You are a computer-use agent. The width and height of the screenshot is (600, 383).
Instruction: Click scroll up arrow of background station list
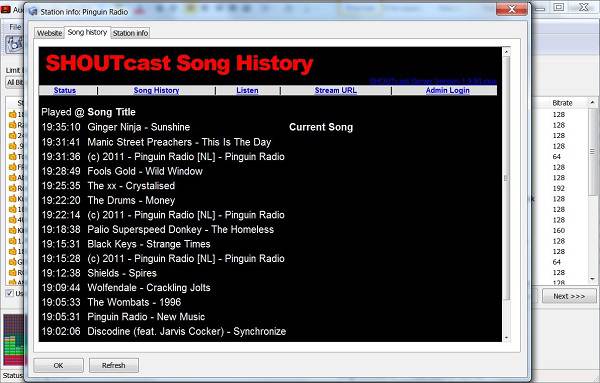coord(592,103)
